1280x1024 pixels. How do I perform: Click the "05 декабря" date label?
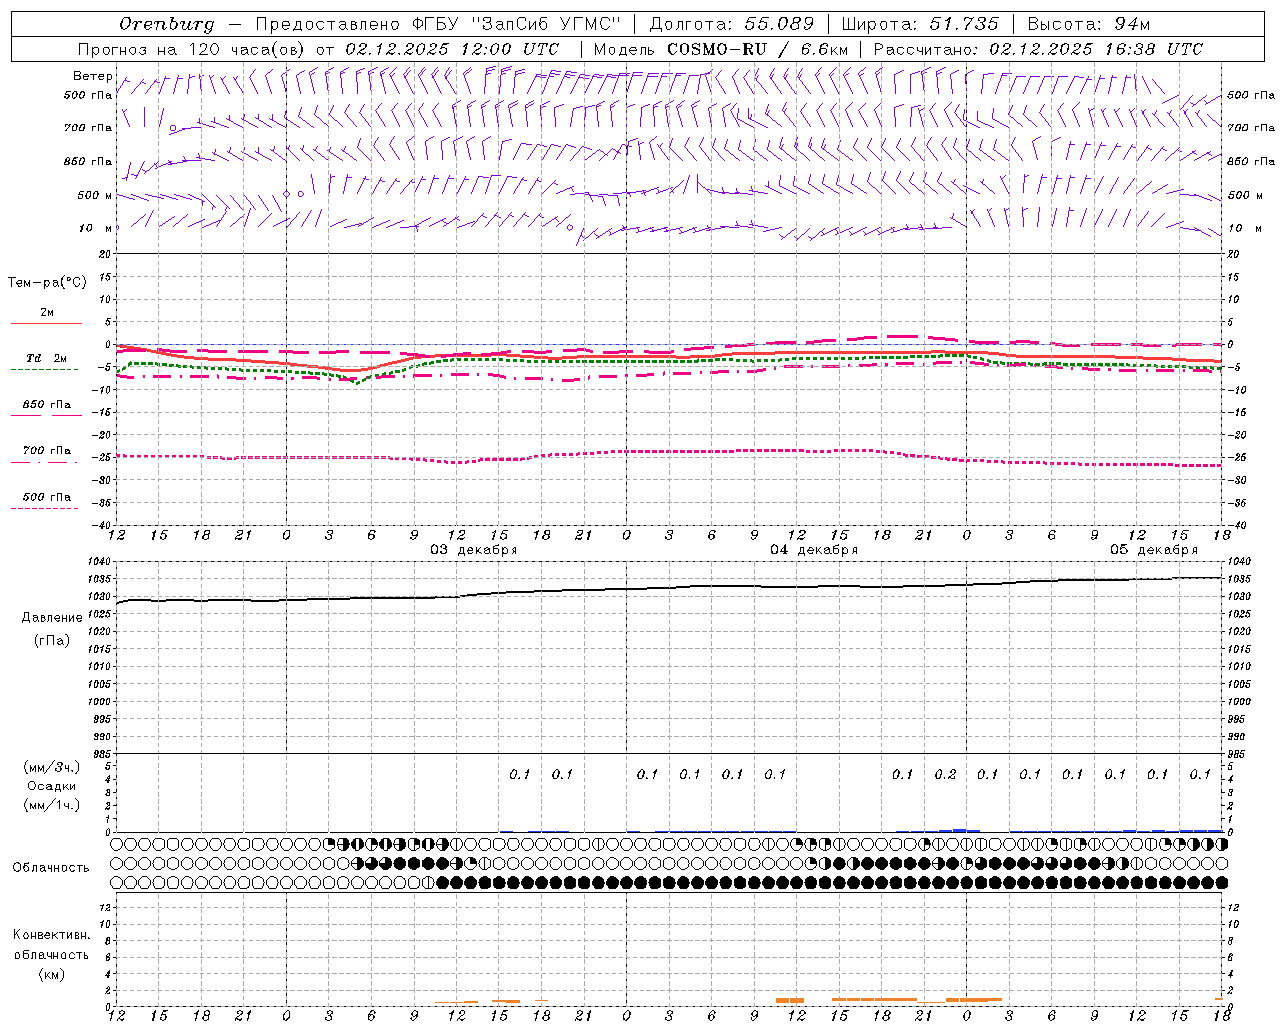coord(1154,550)
